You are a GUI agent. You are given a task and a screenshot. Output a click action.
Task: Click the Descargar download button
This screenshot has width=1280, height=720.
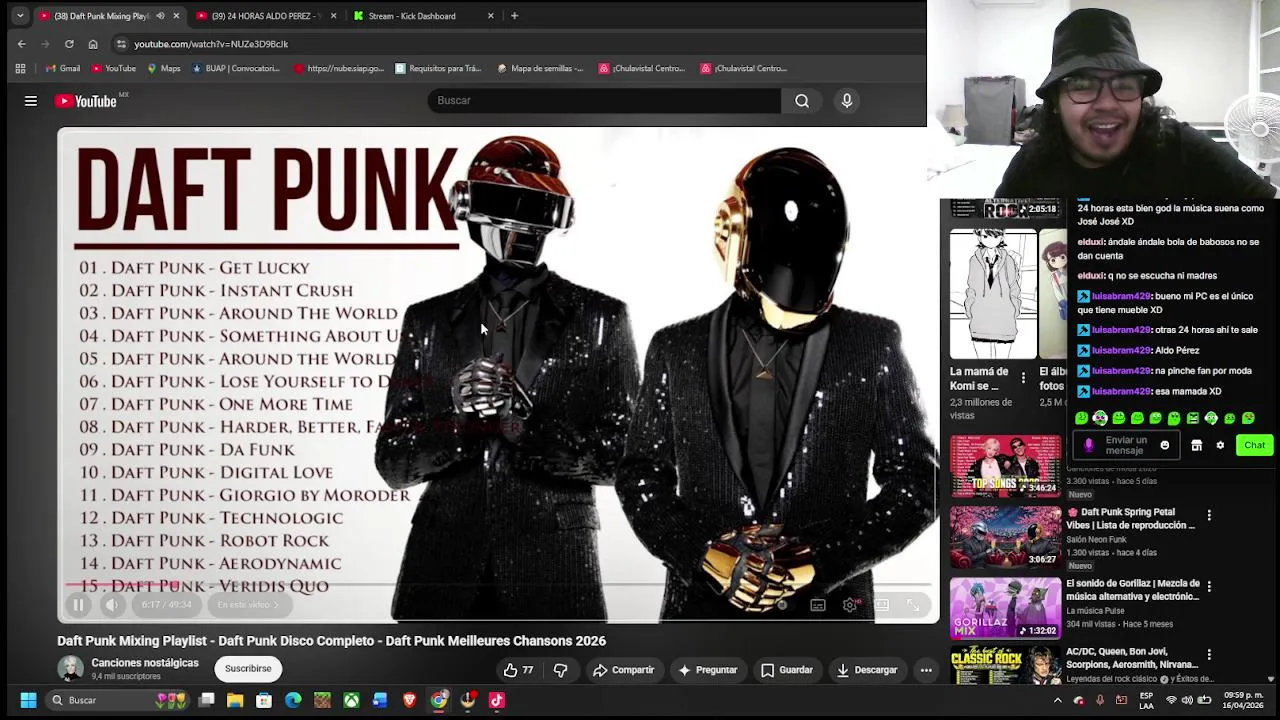pos(867,670)
